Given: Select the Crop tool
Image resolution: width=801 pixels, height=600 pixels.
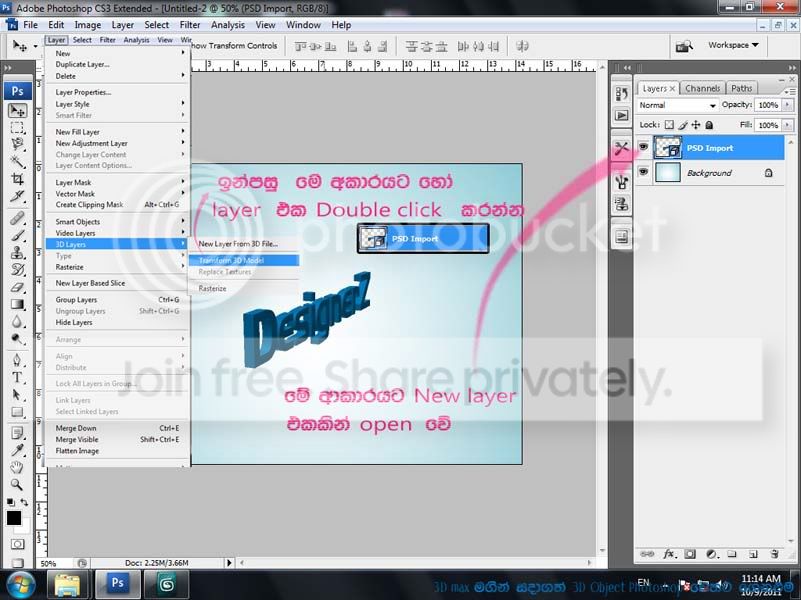Looking at the screenshot, I should click(x=17, y=179).
